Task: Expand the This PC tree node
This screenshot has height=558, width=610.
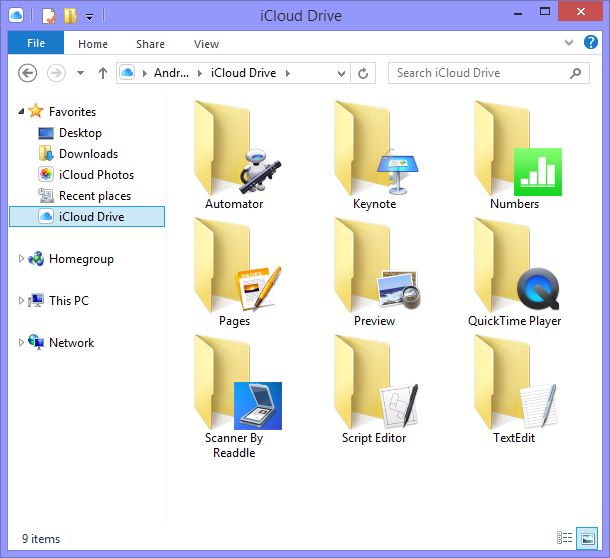Action: [21, 301]
